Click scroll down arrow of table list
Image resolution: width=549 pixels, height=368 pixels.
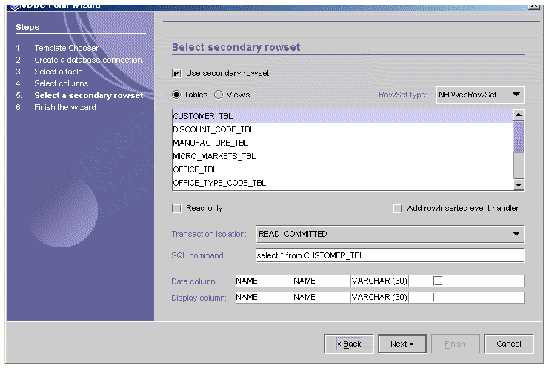coord(519,185)
